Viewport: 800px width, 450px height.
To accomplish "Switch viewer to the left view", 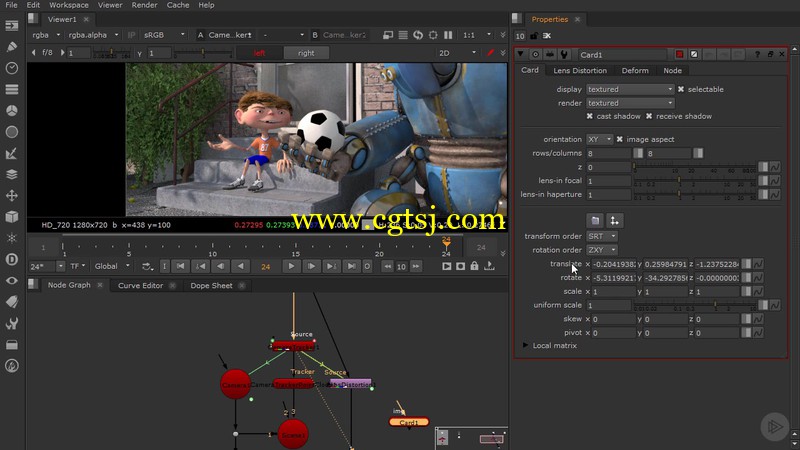I will point(259,53).
